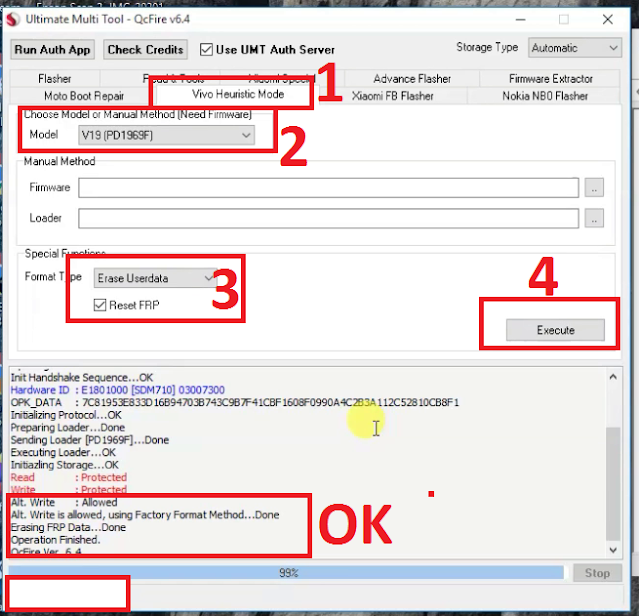Select the Vivo Heuristic Mode tab

coord(238,94)
